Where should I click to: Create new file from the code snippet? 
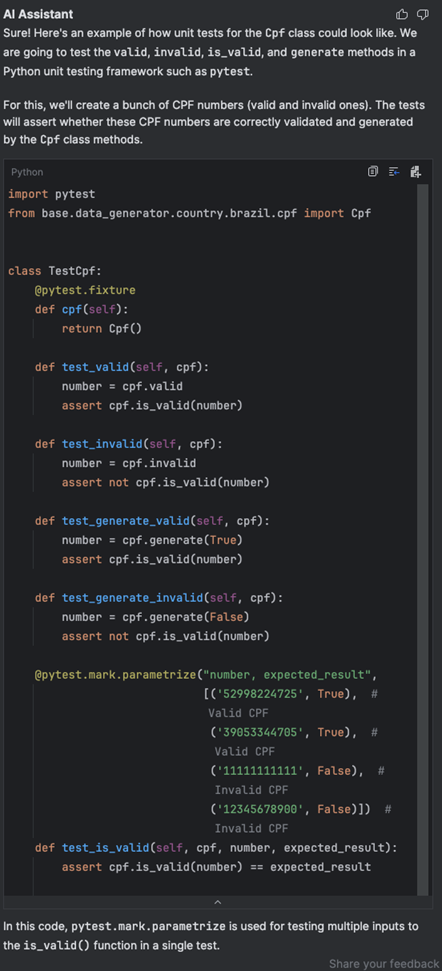click(x=415, y=172)
